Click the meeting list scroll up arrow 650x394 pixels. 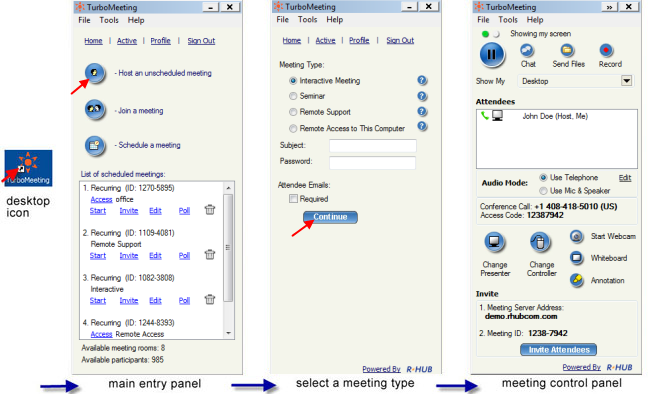(x=228, y=188)
